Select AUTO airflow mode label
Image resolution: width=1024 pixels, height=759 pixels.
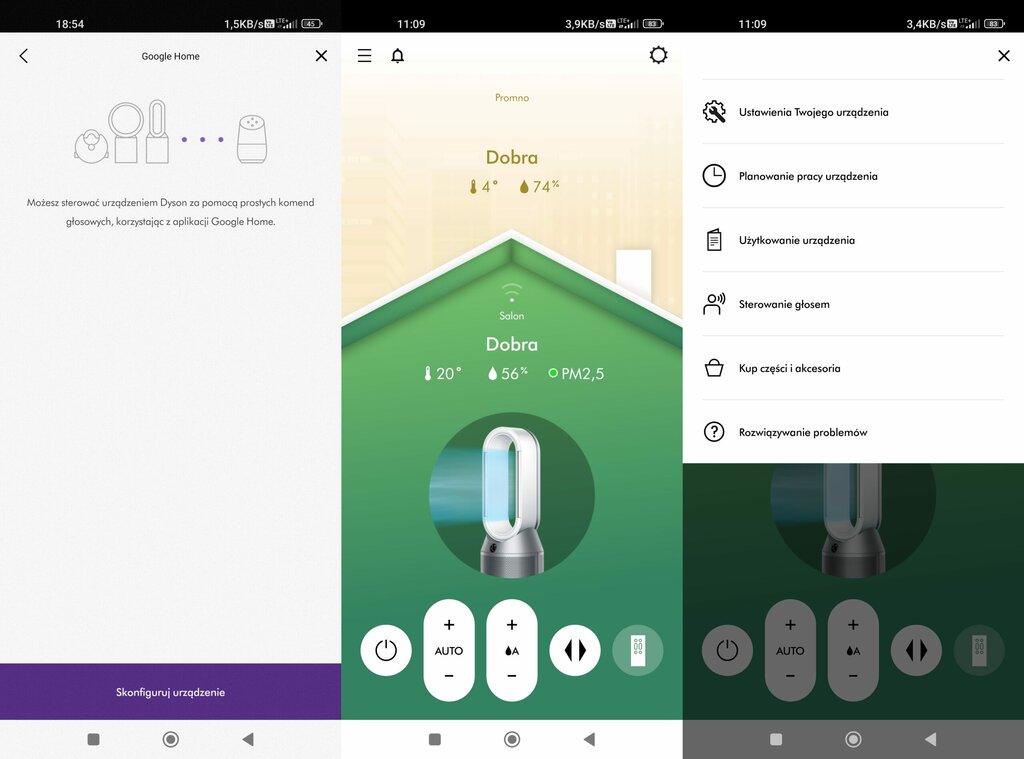[449, 651]
